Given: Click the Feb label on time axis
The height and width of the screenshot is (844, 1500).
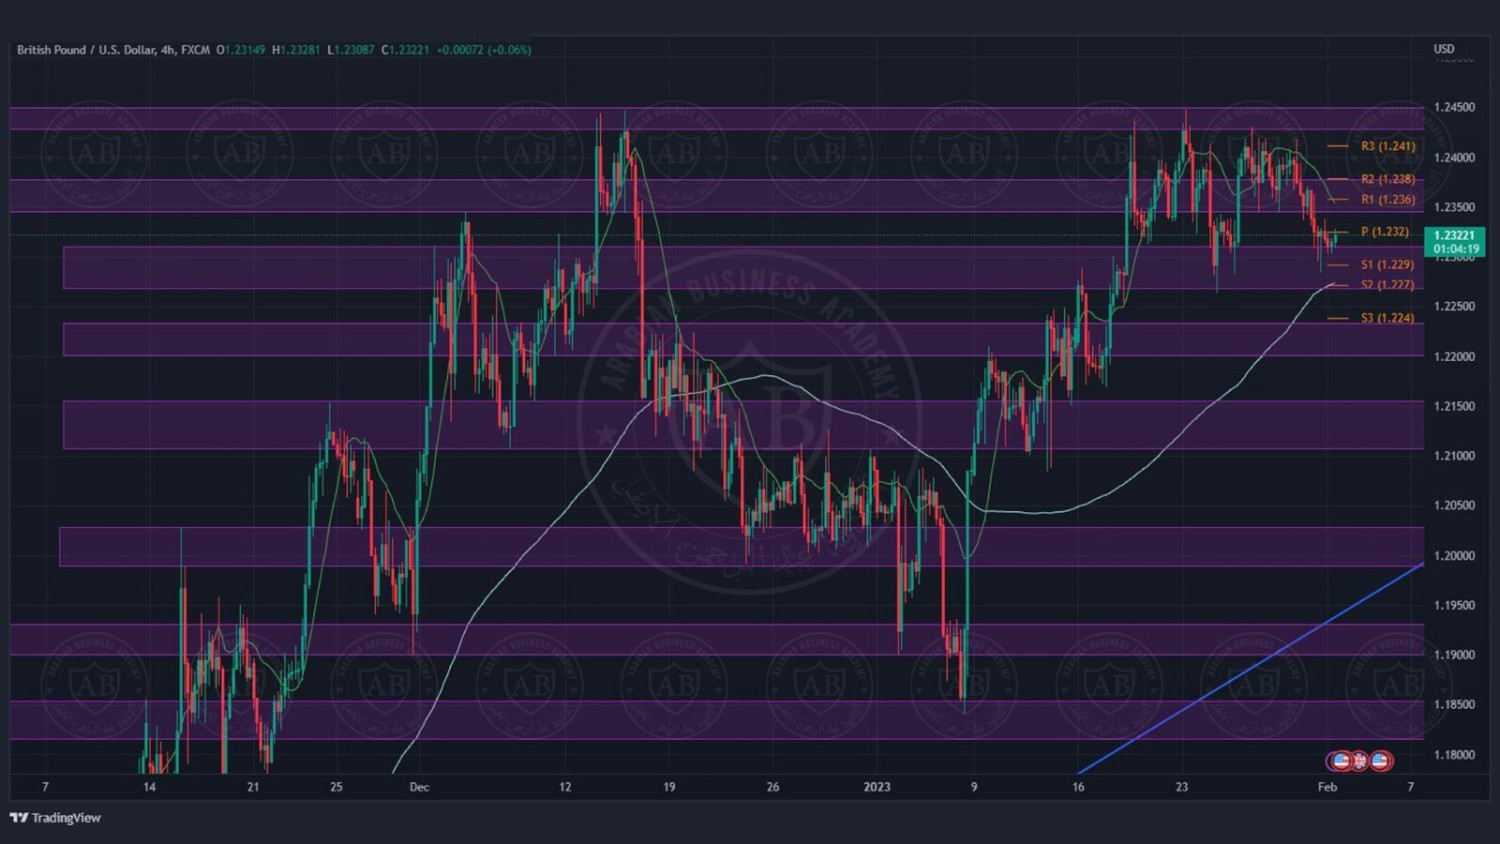Looking at the screenshot, I should 1327,787.
